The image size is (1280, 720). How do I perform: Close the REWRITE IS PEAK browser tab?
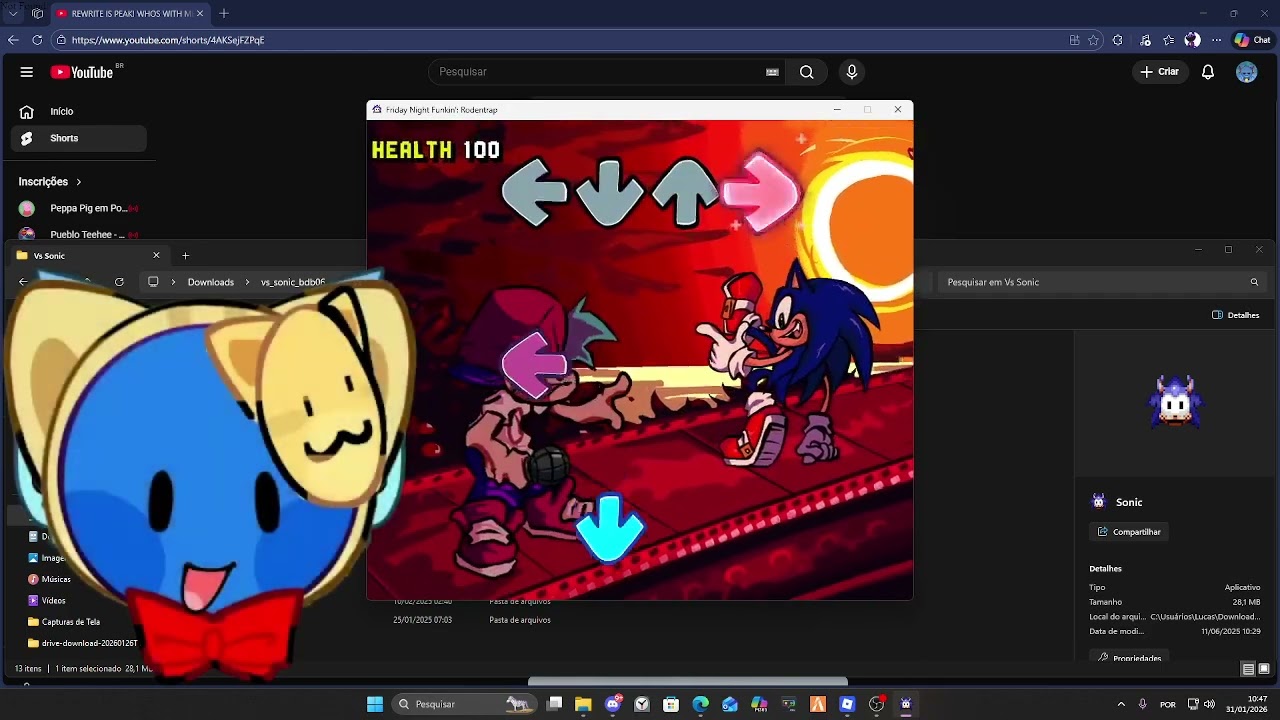tap(200, 14)
